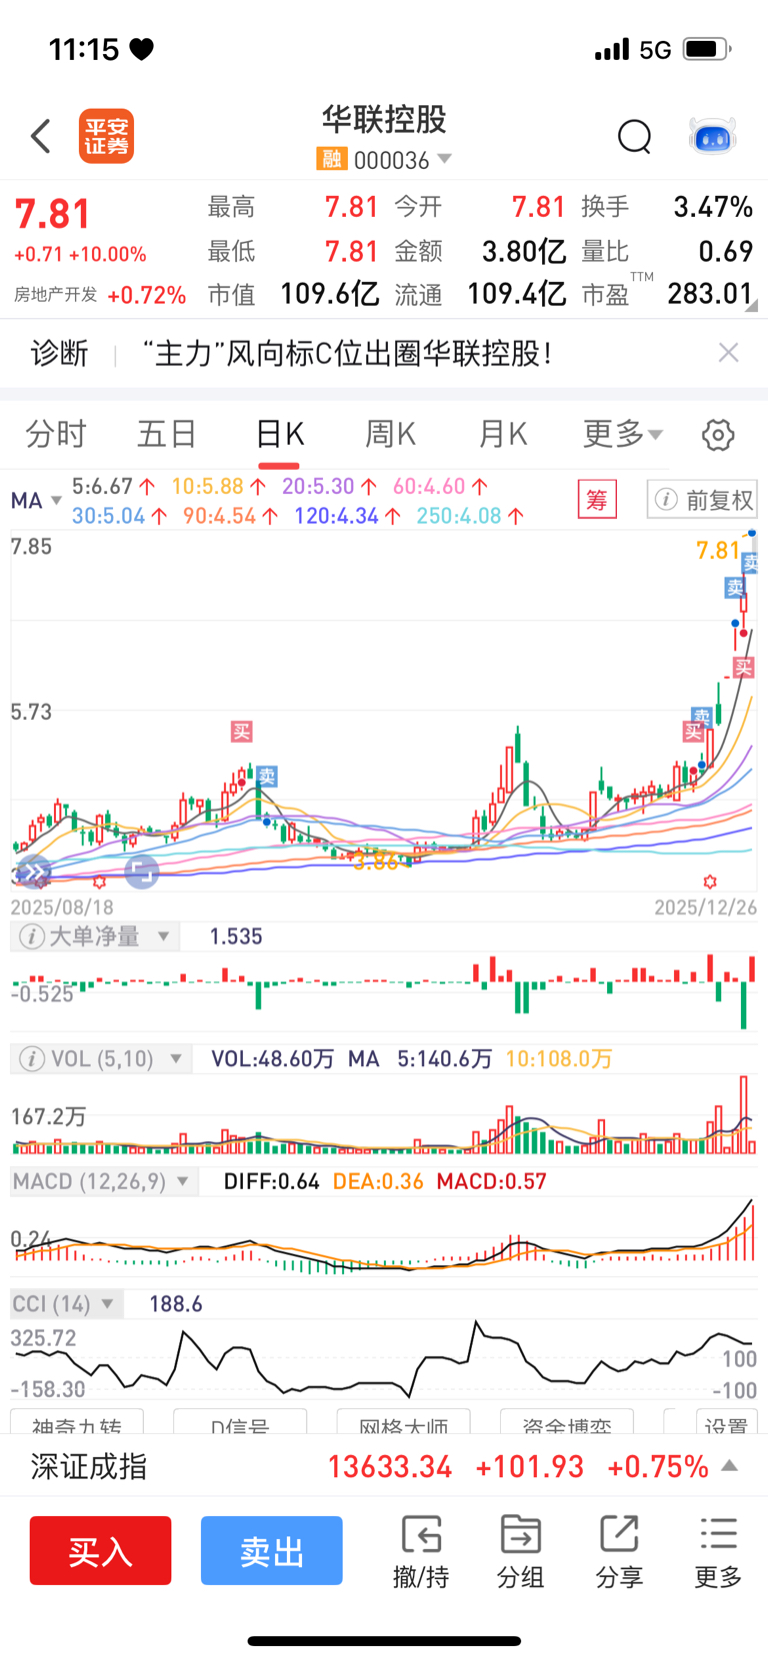Tap the info icon beside 前复权
This screenshot has height=1663, width=768.
point(666,499)
